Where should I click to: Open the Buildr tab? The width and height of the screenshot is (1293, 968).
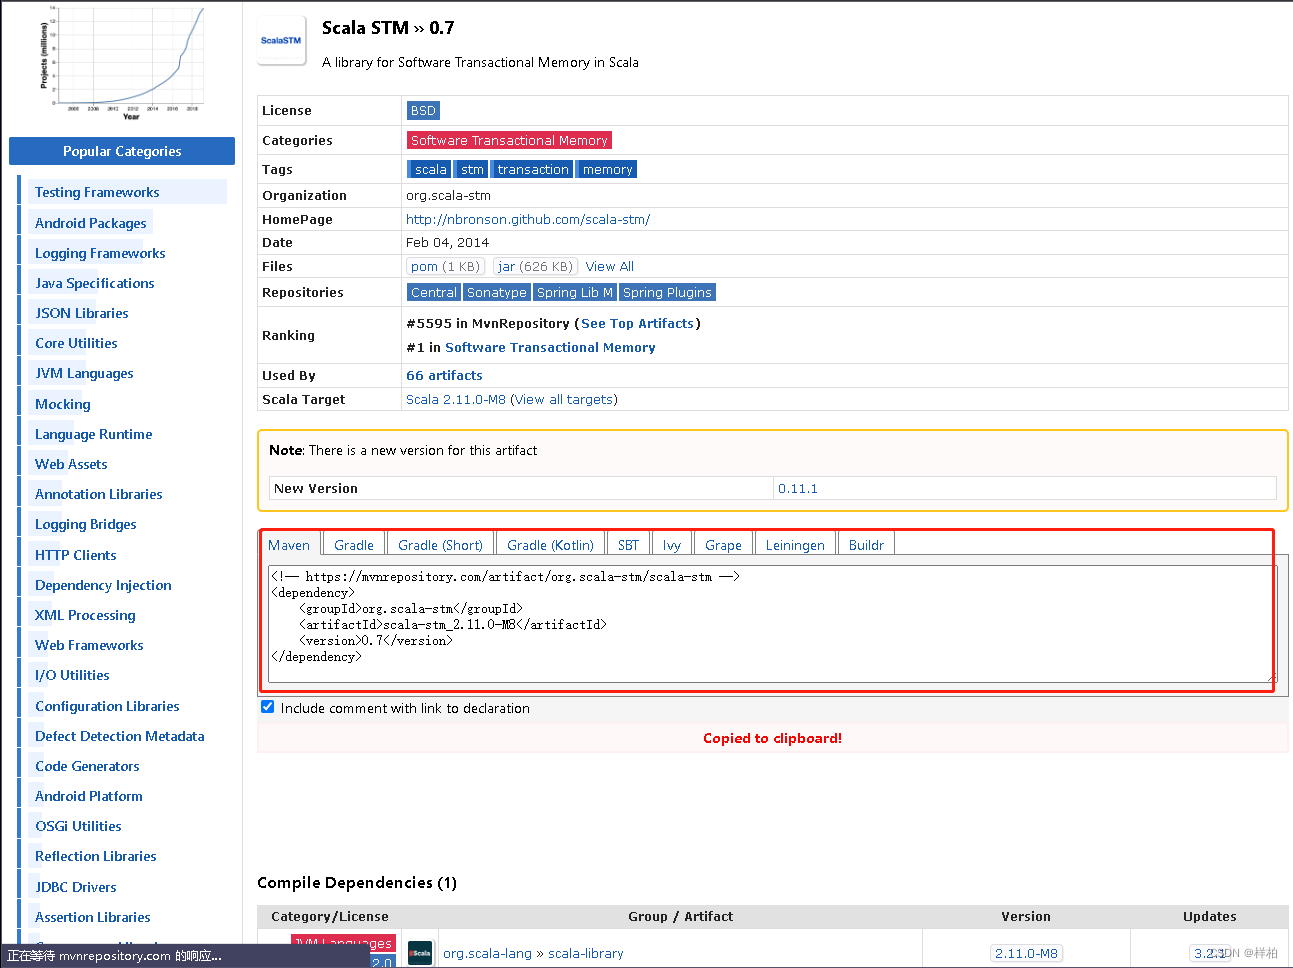click(x=866, y=545)
